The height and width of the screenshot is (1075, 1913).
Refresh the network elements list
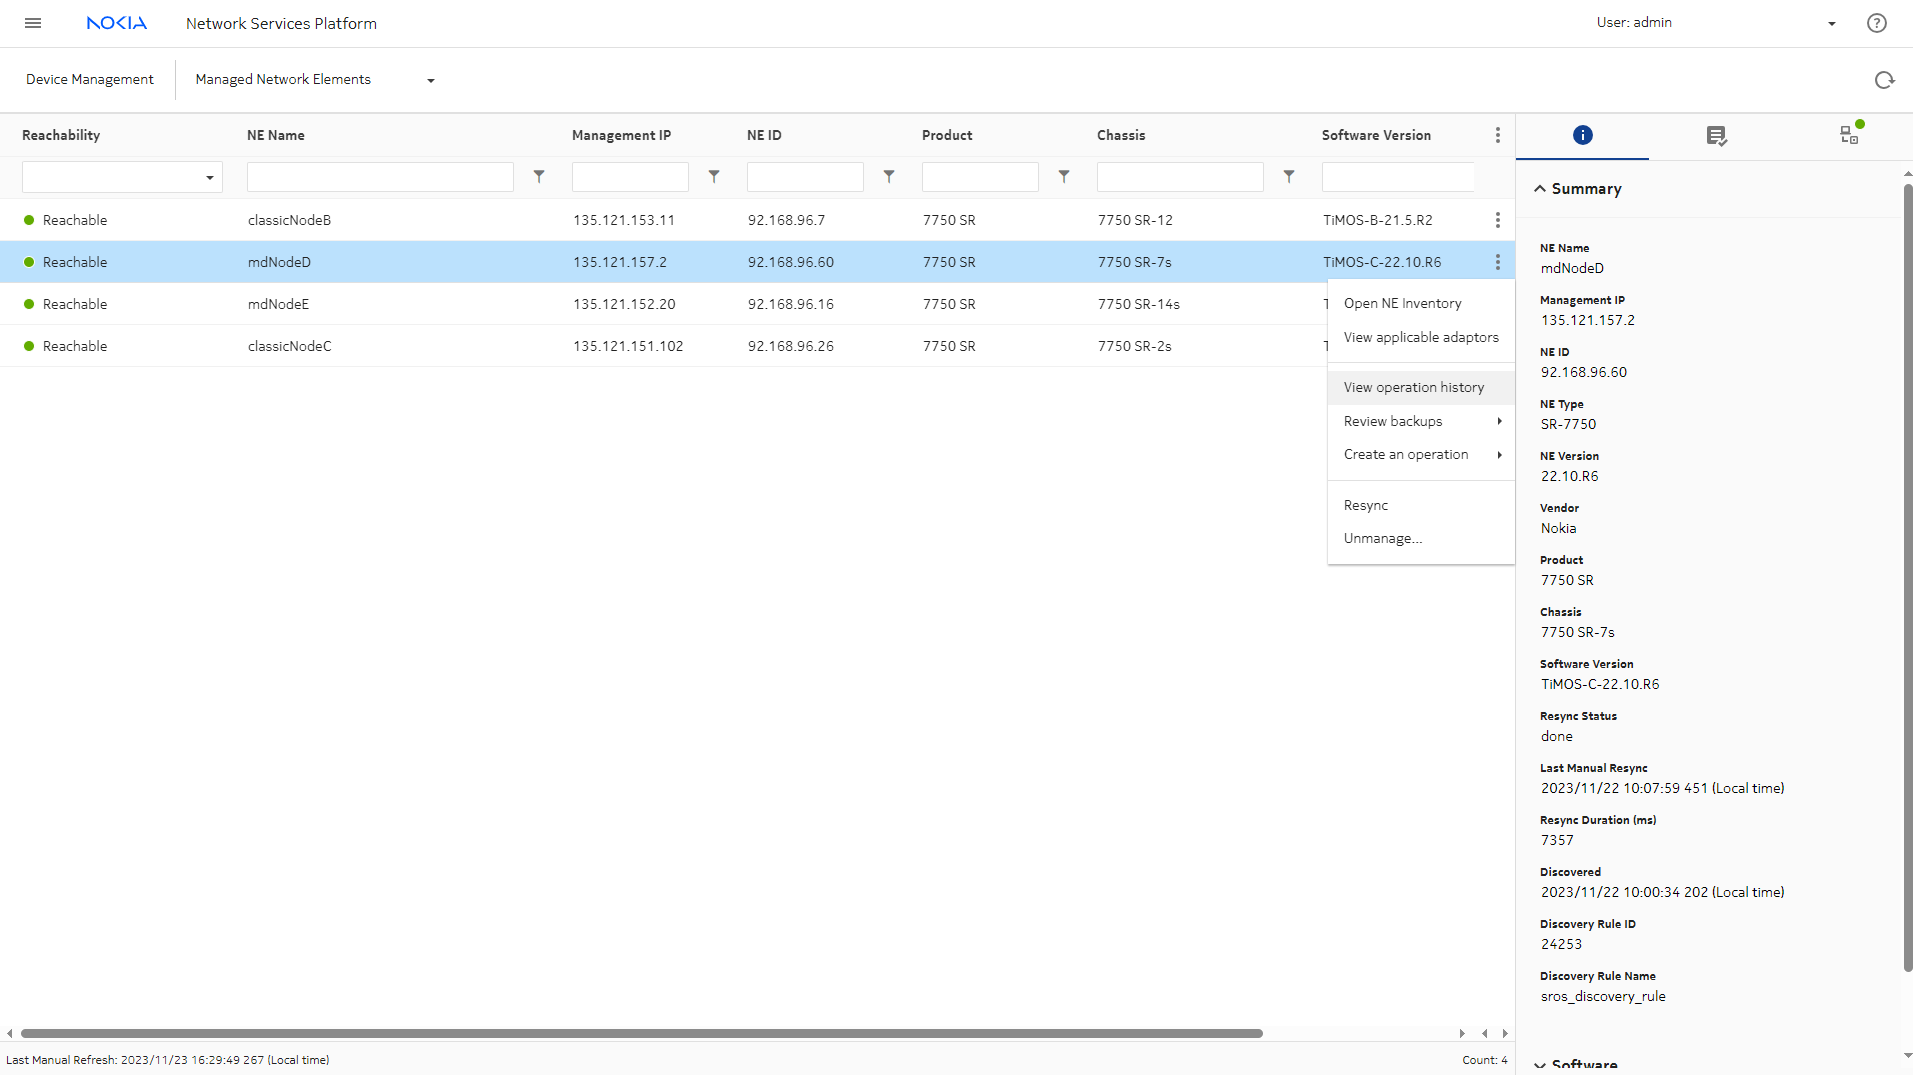[x=1884, y=80]
